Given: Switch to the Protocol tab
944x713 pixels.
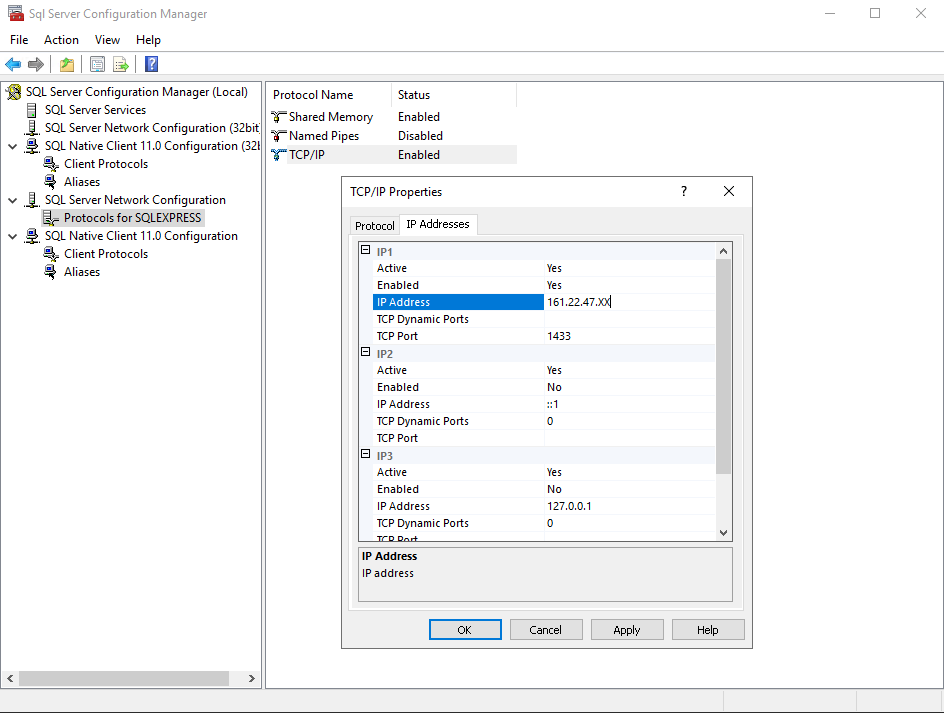Looking at the screenshot, I should [x=374, y=225].
